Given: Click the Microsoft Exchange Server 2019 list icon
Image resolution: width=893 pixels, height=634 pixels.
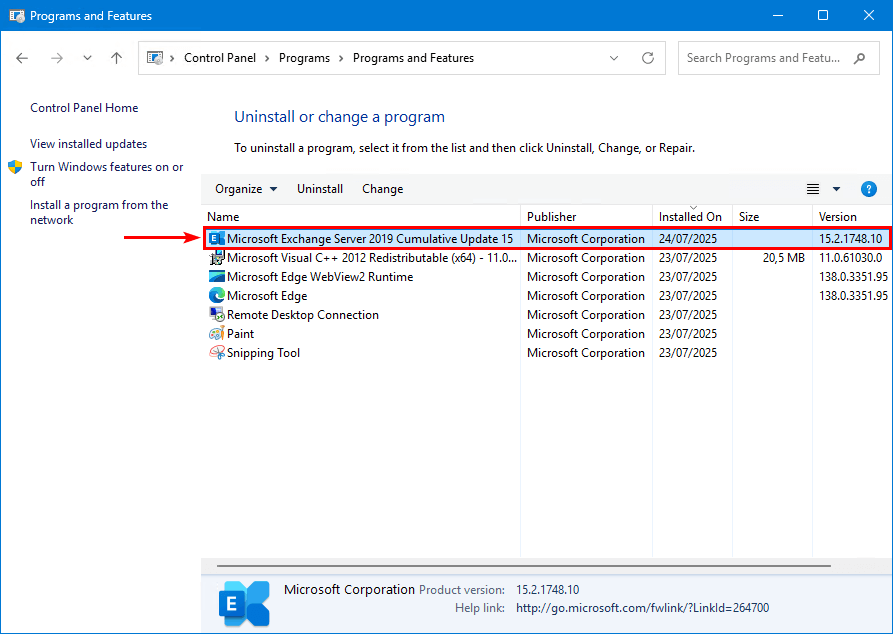Looking at the screenshot, I should pos(216,239).
